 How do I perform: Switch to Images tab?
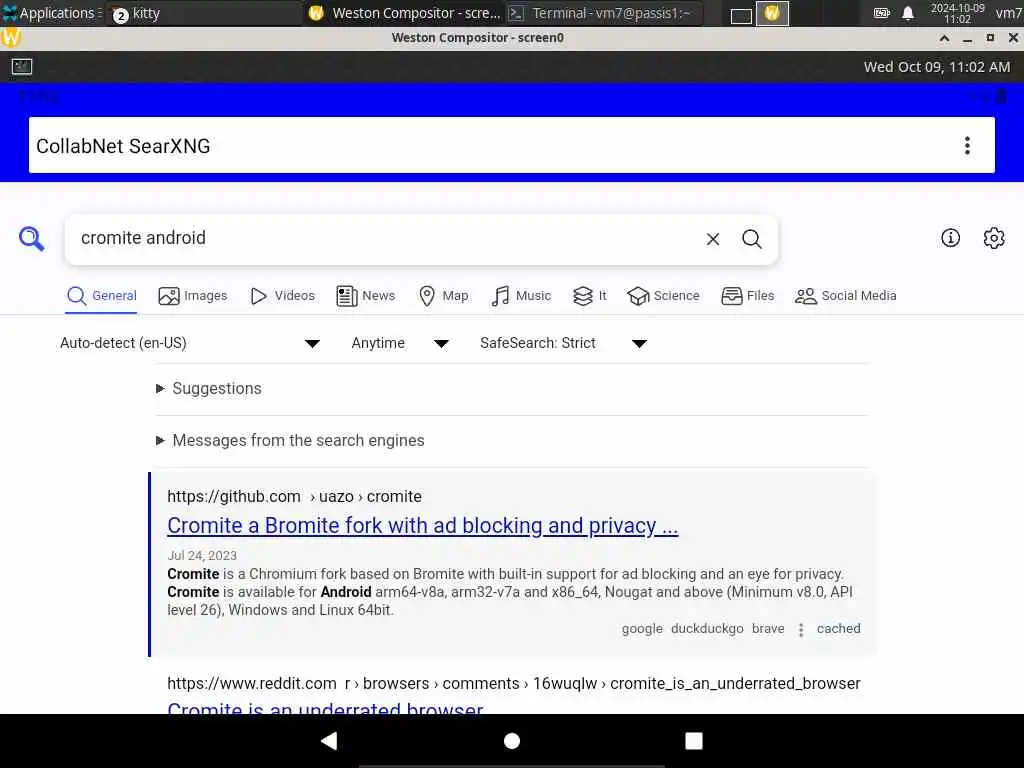193,296
